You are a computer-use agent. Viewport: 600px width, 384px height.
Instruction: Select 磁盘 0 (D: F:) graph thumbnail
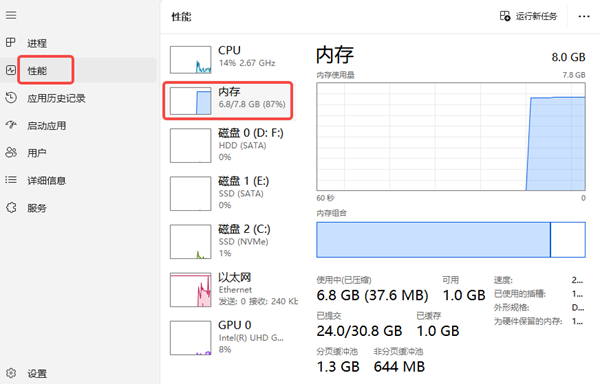tap(190, 145)
